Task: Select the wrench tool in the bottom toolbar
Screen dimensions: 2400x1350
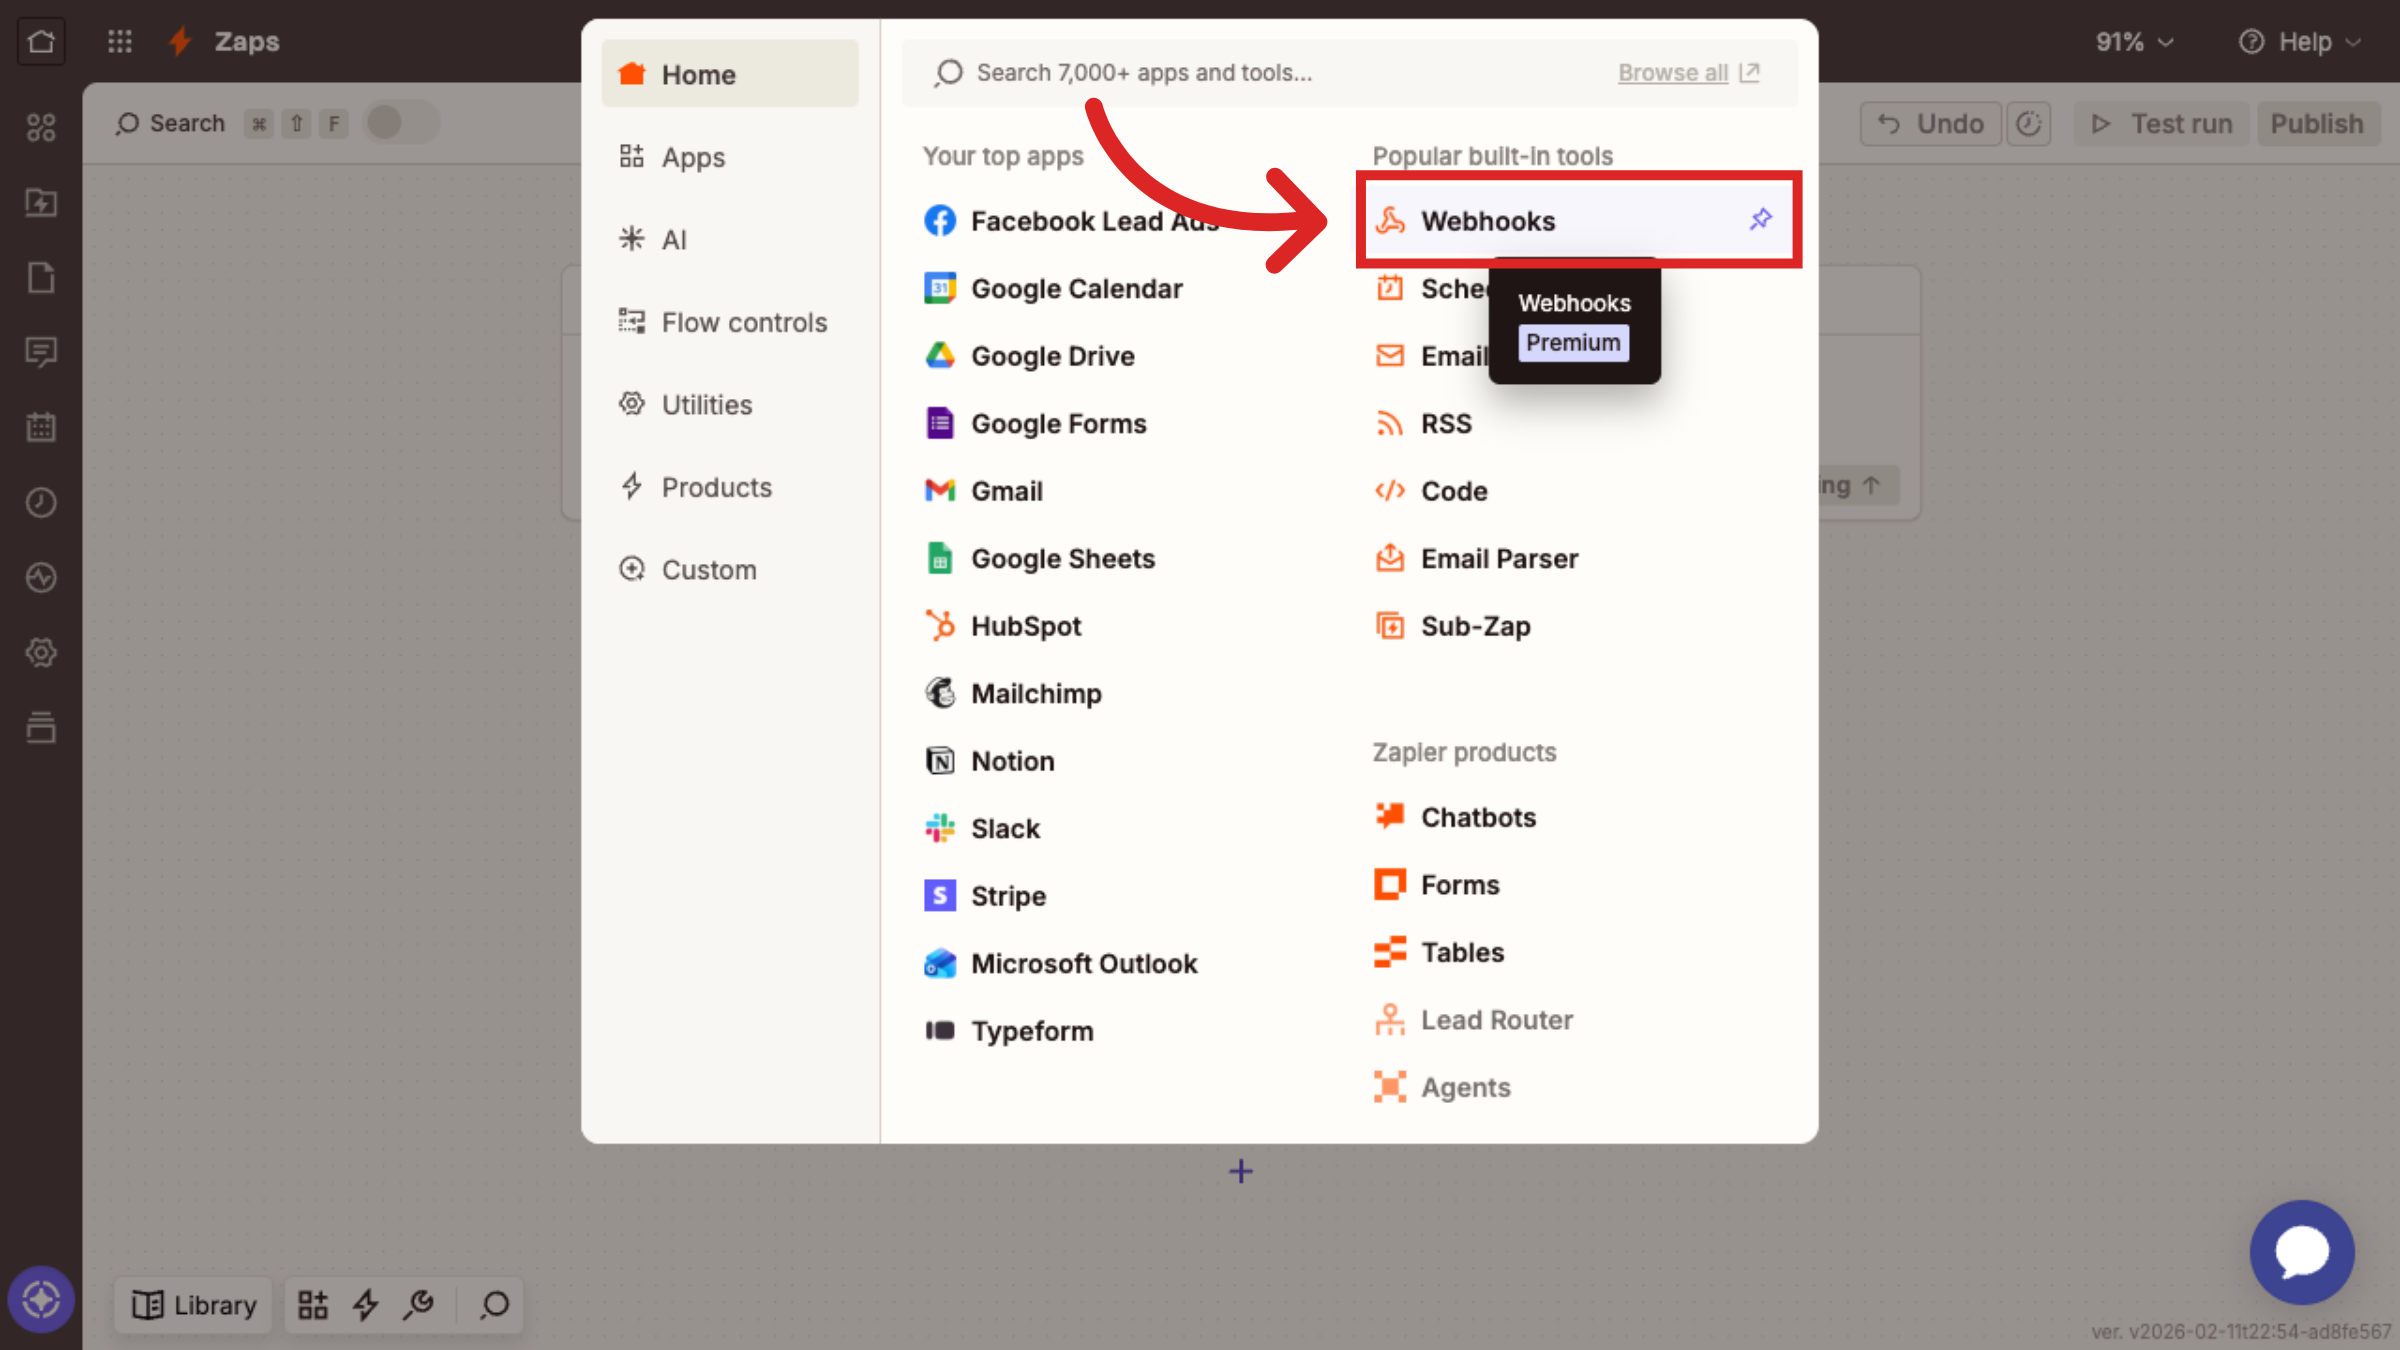Action: [419, 1305]
